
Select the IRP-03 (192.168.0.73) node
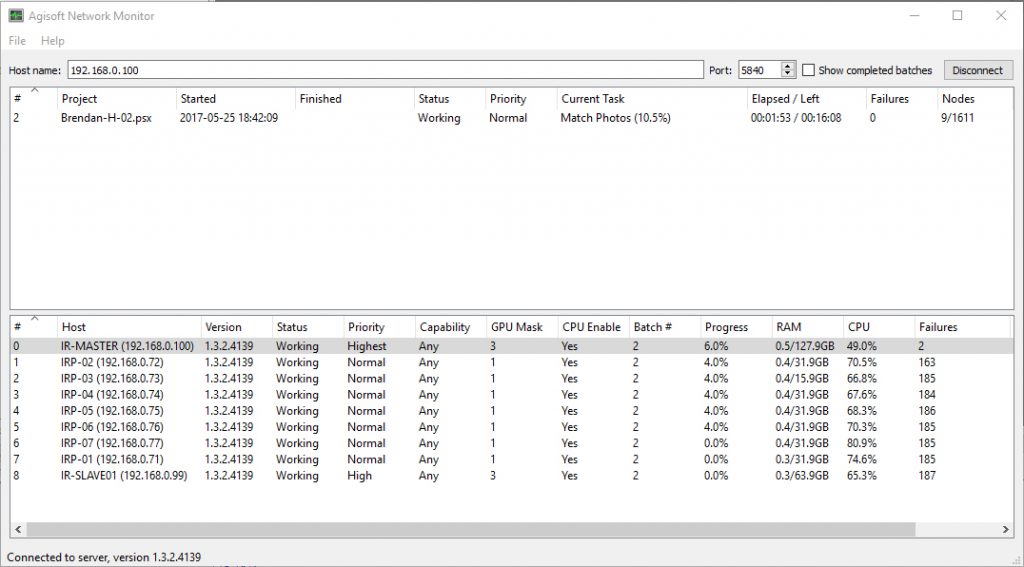pyautogui.click(x=511, y=378)
